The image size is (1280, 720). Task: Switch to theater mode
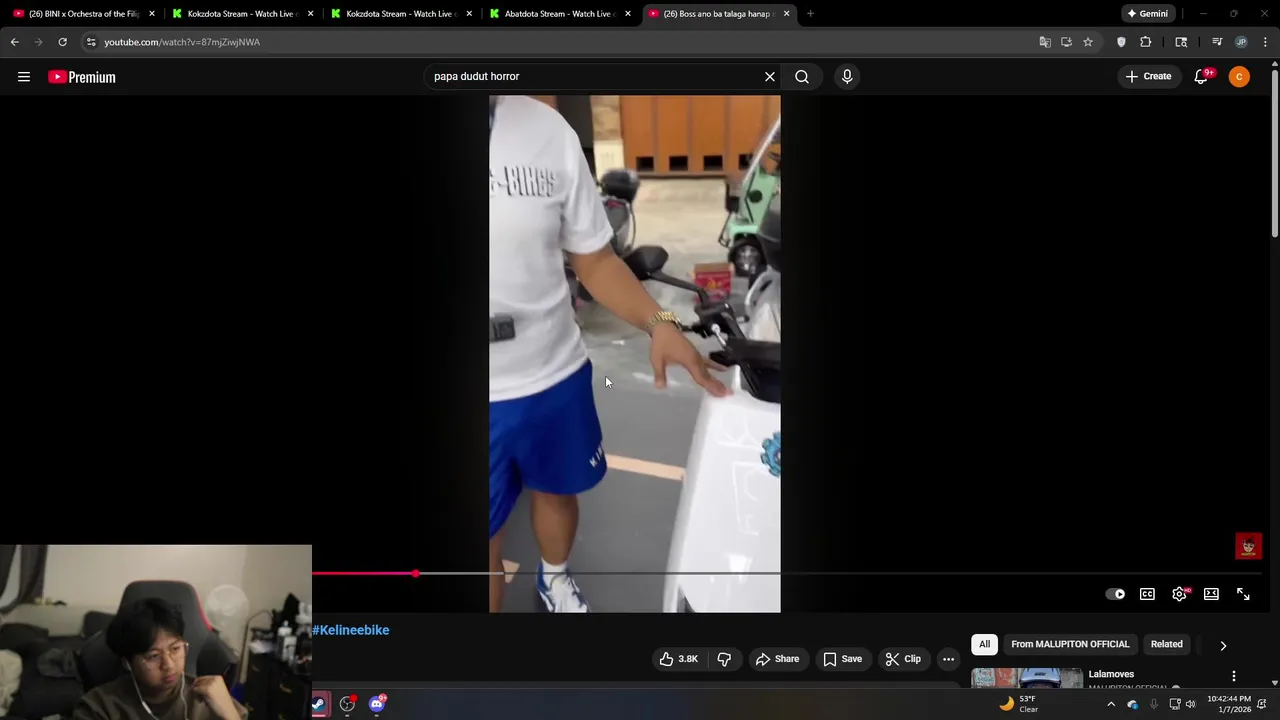tap(1211, 594)
